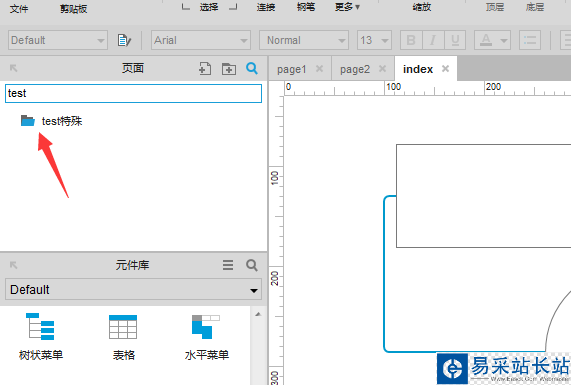Open the widget library search
This screenshot has width=571, height=385.
click(x=252, y=265)
